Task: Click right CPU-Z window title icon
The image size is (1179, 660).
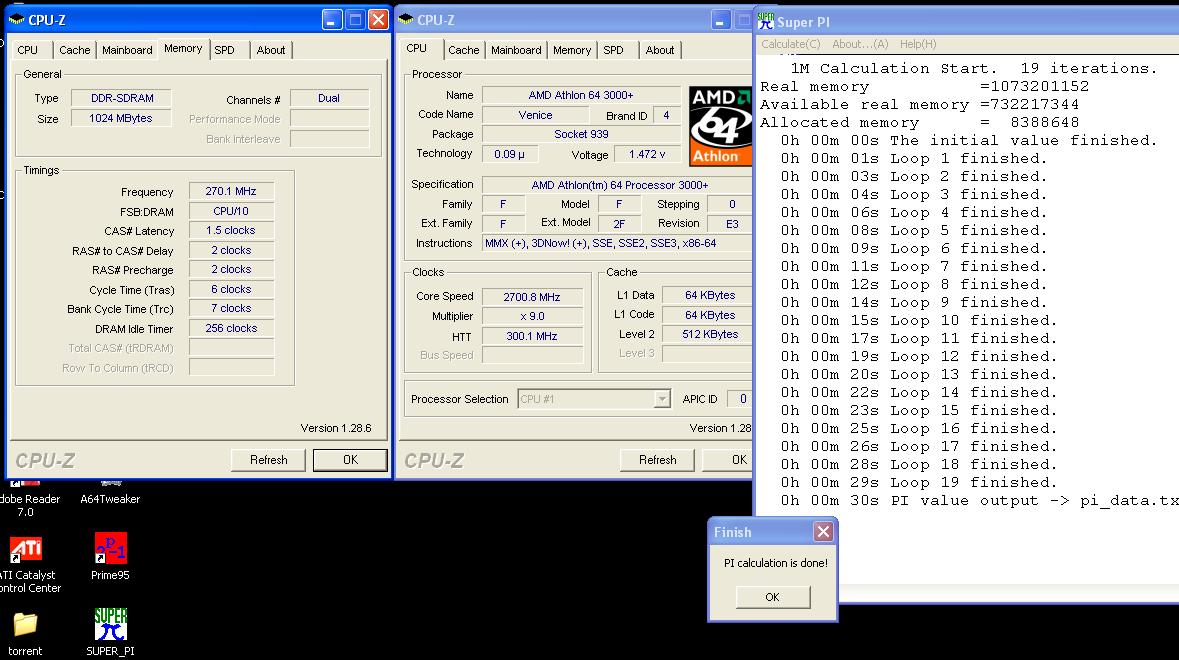Action: coord(406,20)
